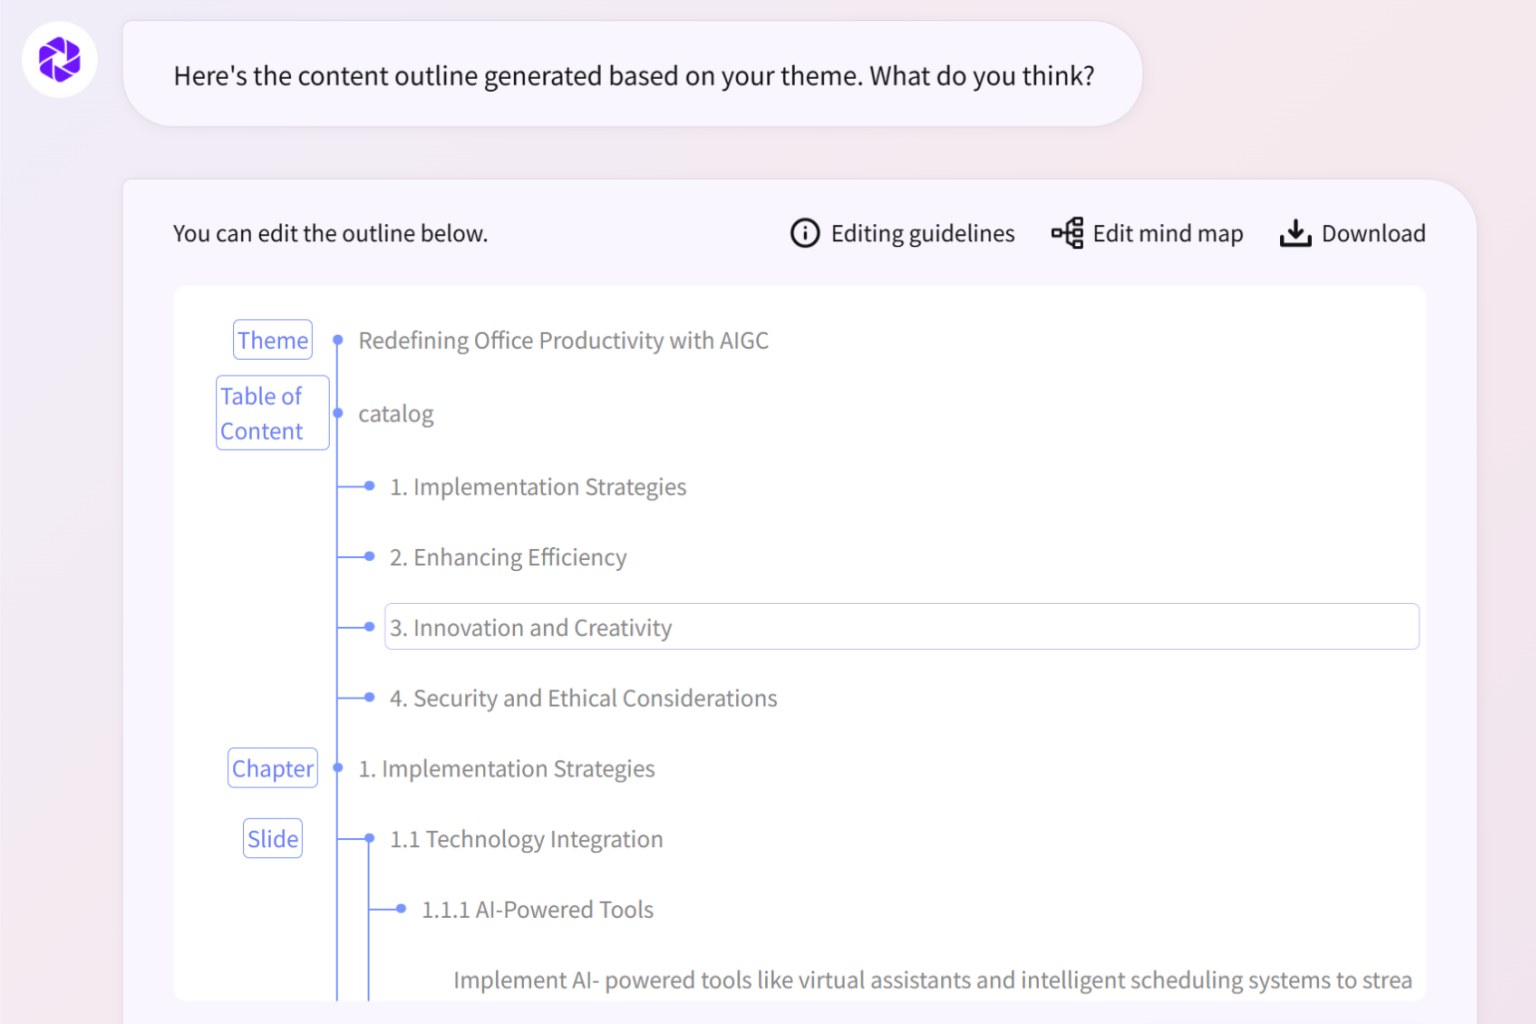Open the Edit mind map label
This screenshot has height=1024, width=1536.
coord(1167,233)
